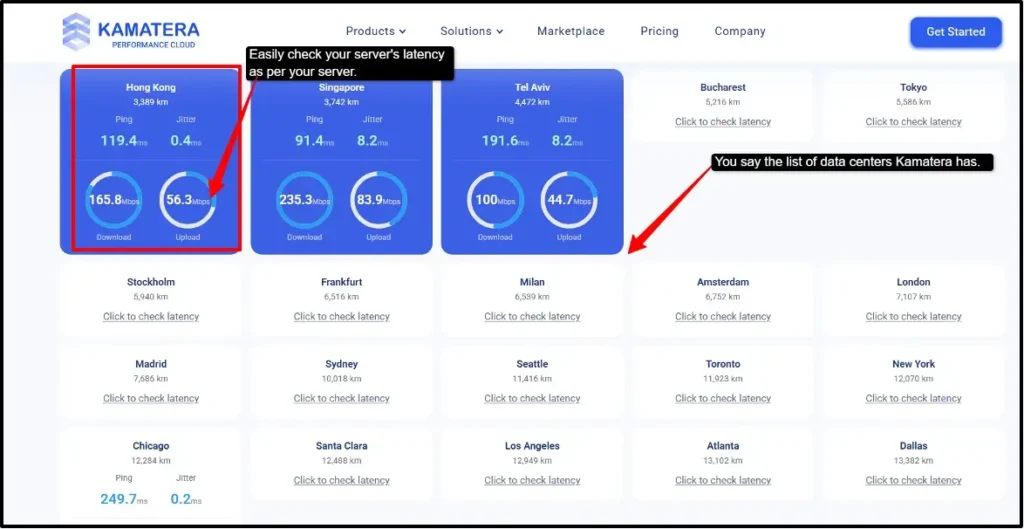Click the Tokyo city name

914,87
